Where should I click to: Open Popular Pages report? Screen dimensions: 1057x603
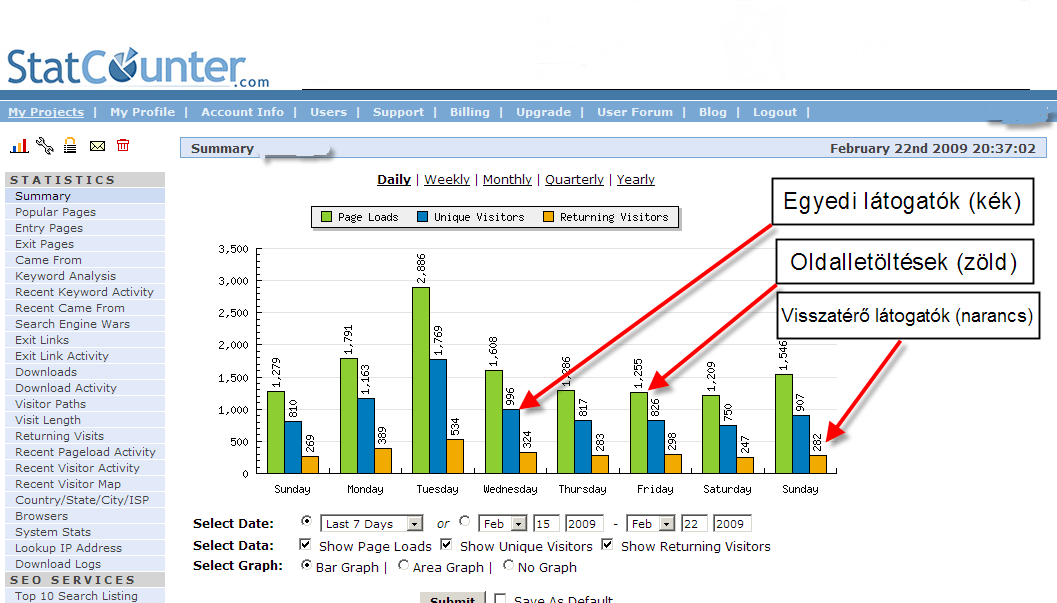[x=85, y=212]
